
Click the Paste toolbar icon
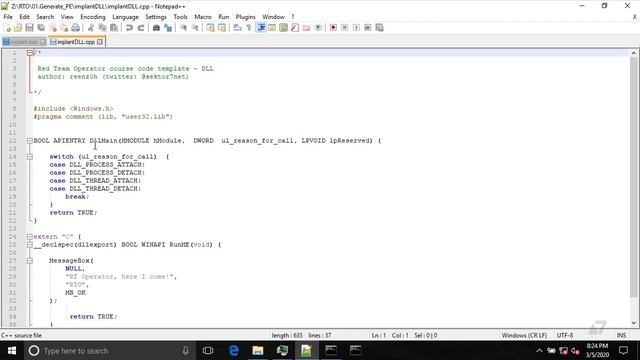(114, 28)
